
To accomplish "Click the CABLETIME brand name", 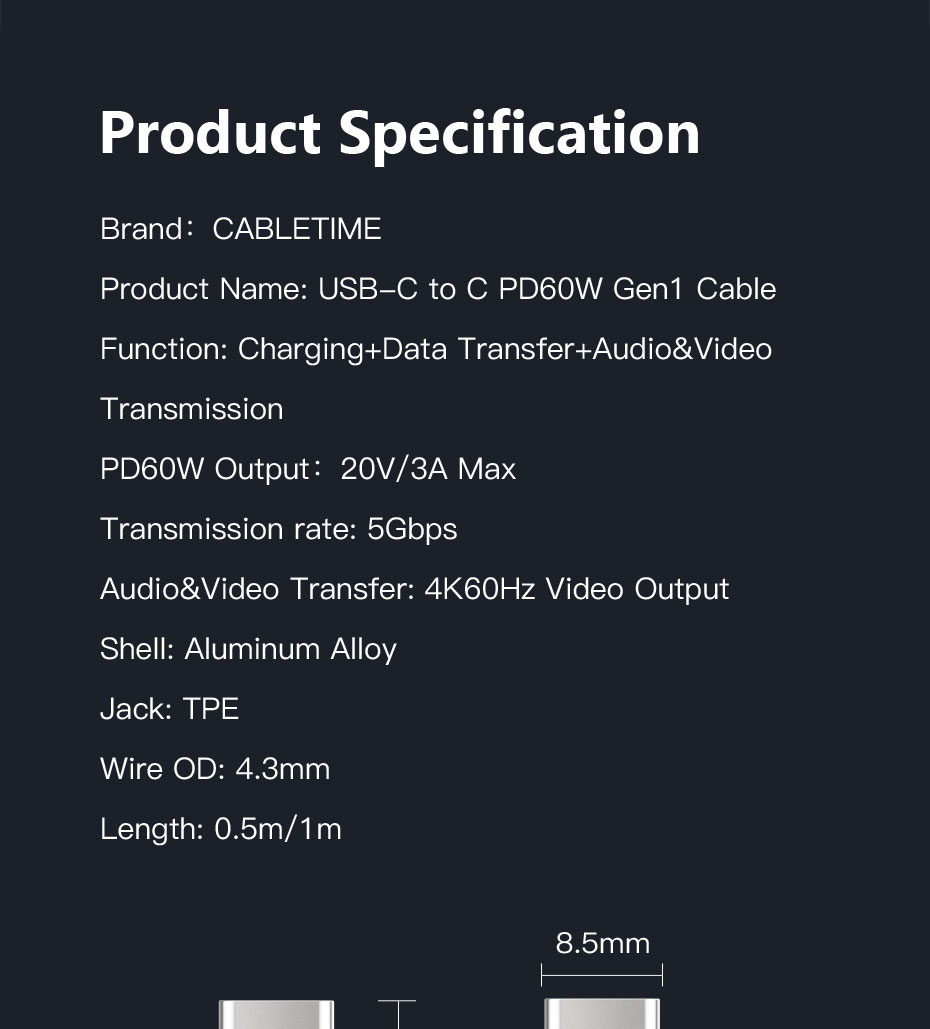I will [x=297, y=229].
